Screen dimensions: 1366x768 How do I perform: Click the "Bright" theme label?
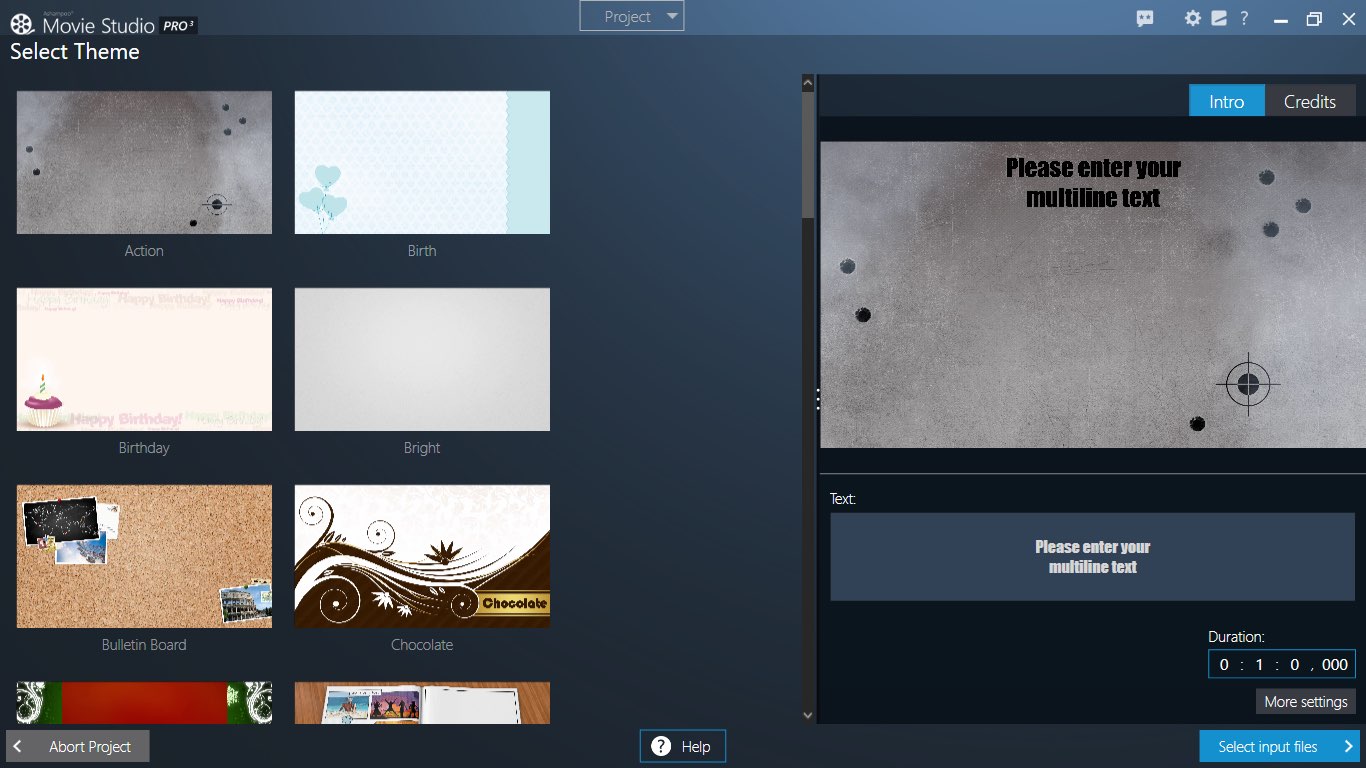422,448
